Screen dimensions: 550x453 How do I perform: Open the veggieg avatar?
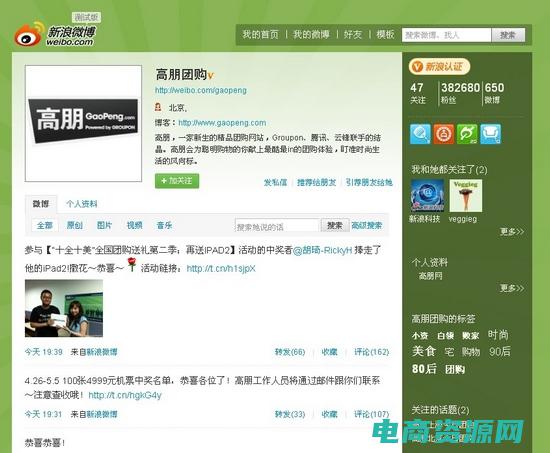tap(466, 195)
